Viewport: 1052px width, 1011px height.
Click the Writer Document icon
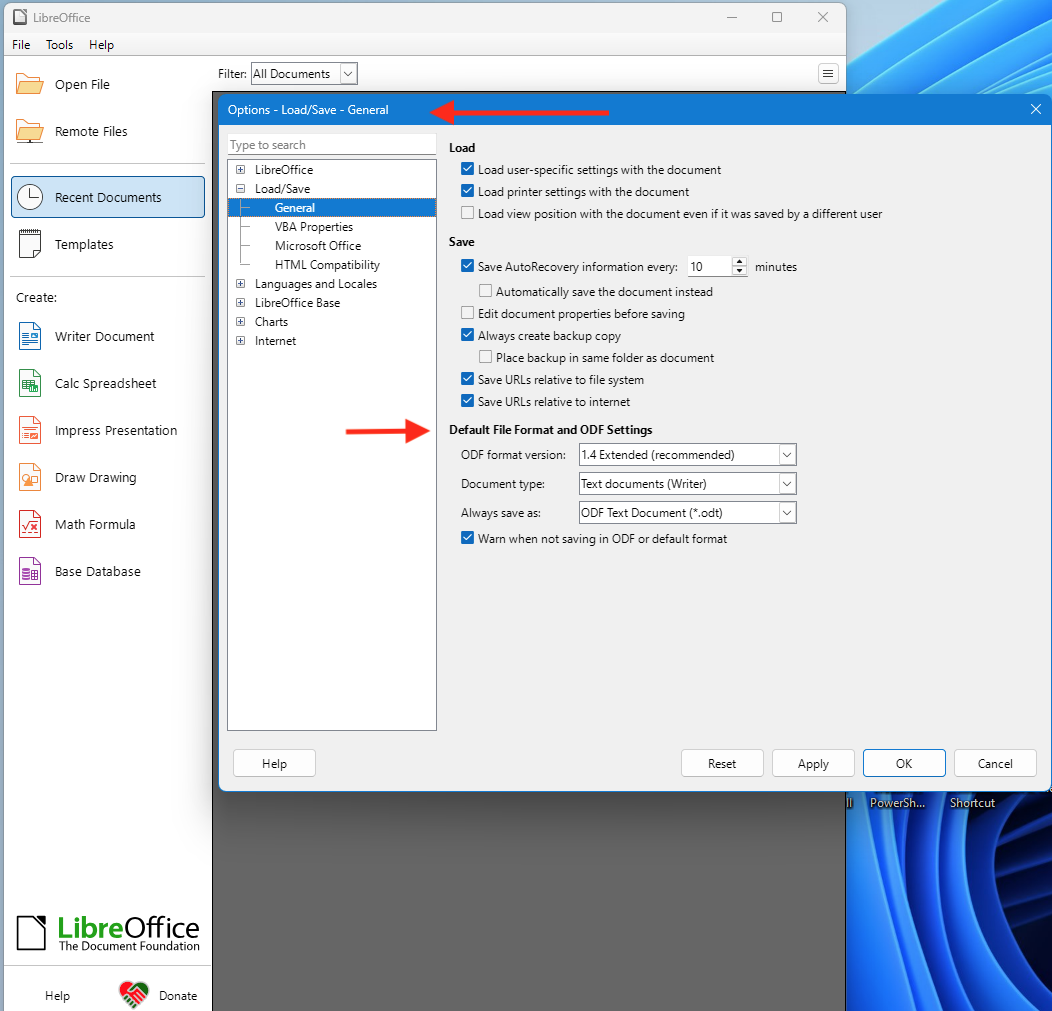pyautogui.click(x=30, y=336)
